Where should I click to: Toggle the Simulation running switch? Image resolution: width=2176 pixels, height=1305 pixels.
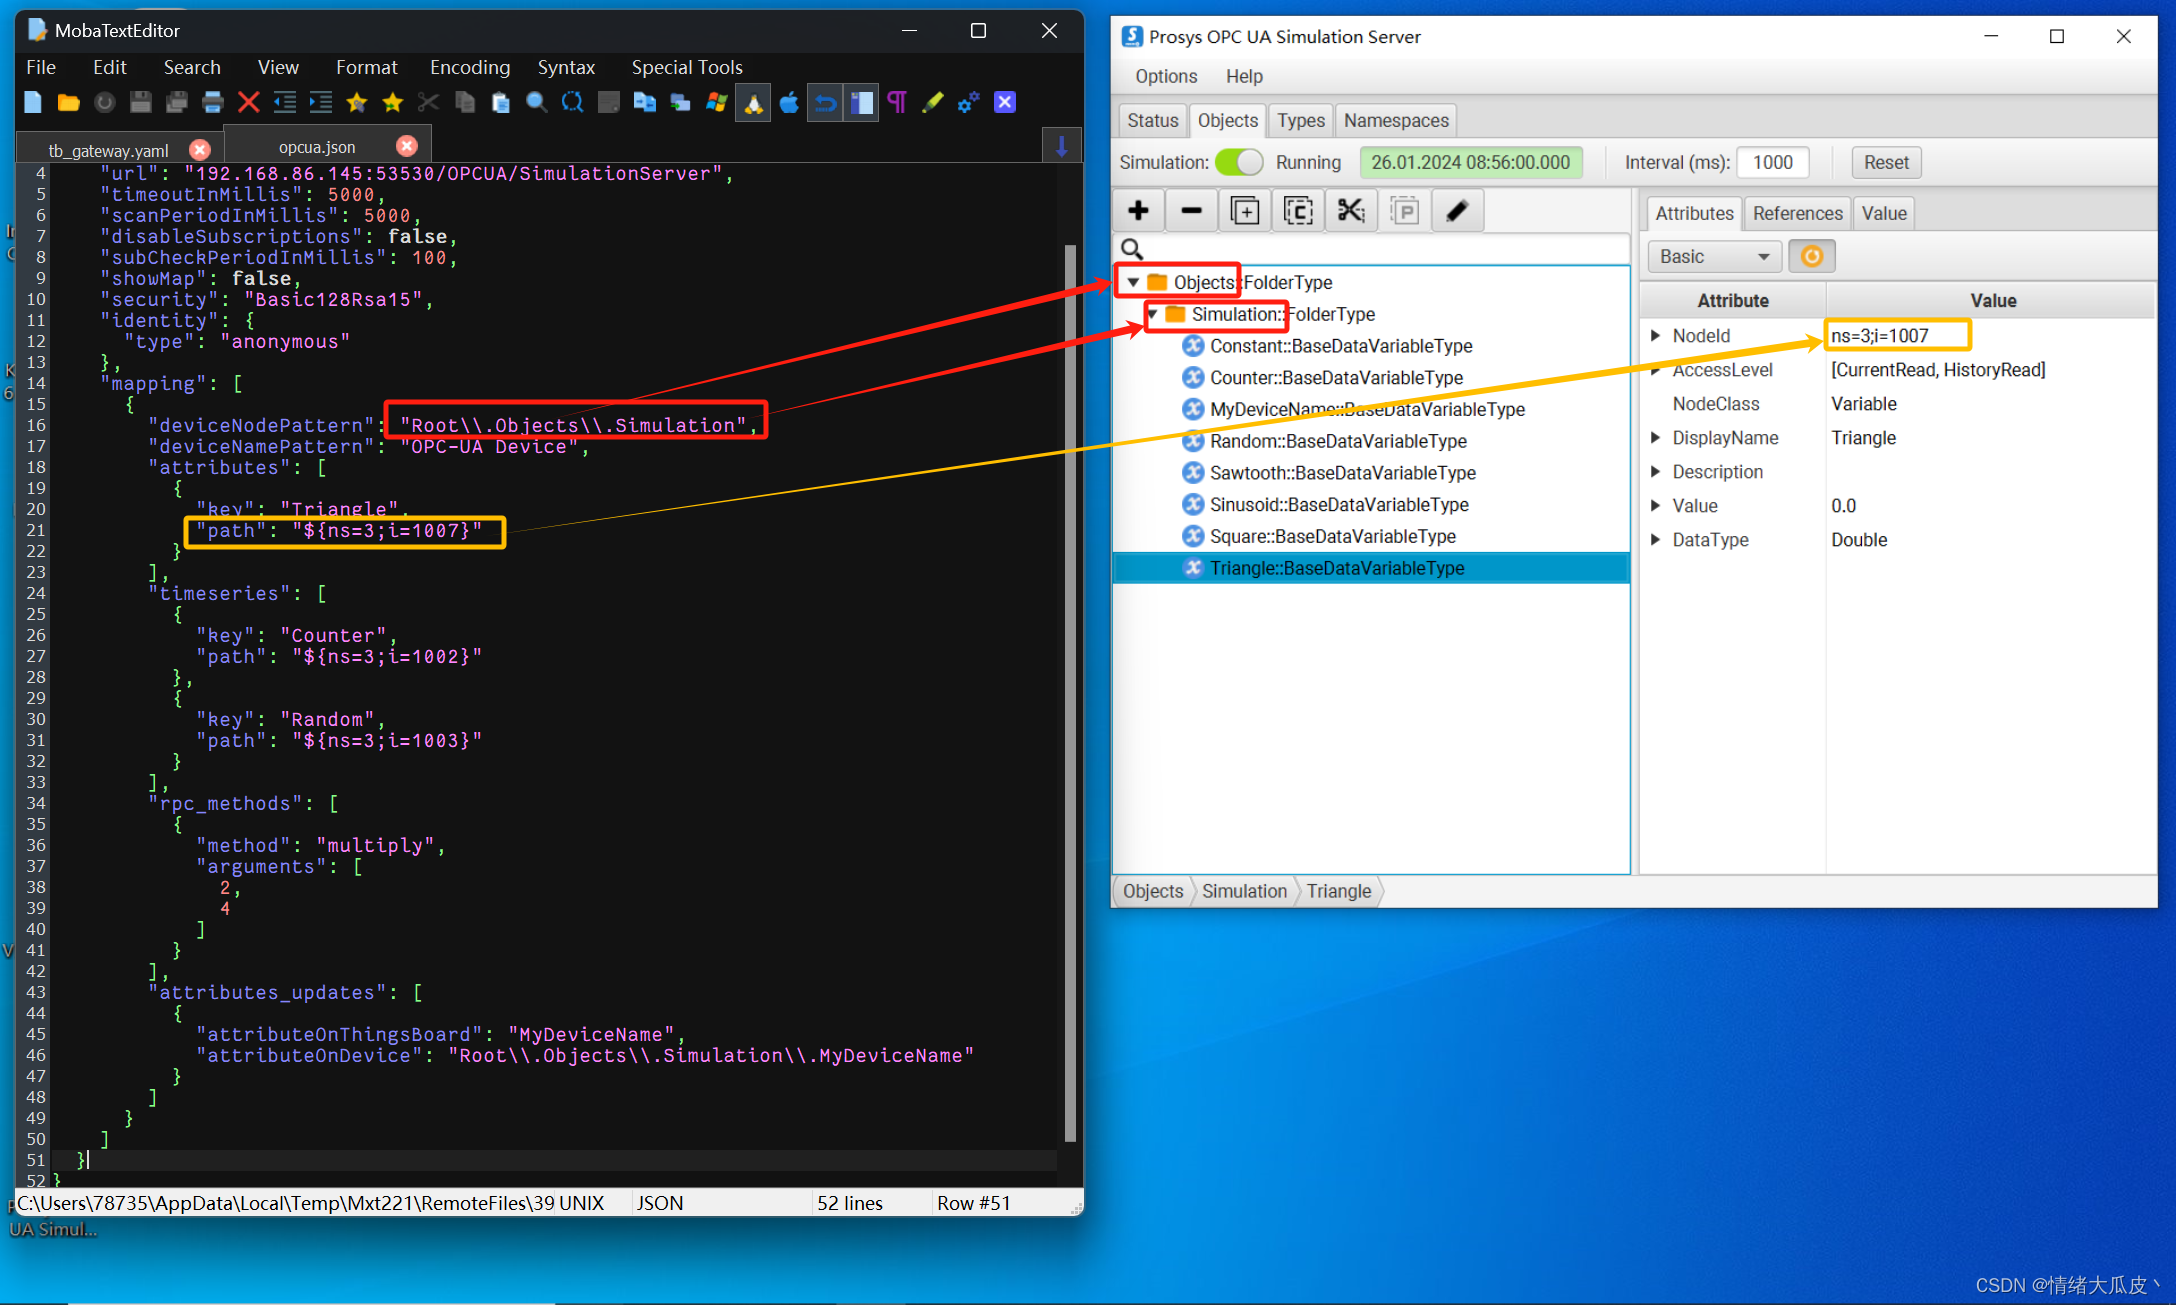coord(1239,162)
